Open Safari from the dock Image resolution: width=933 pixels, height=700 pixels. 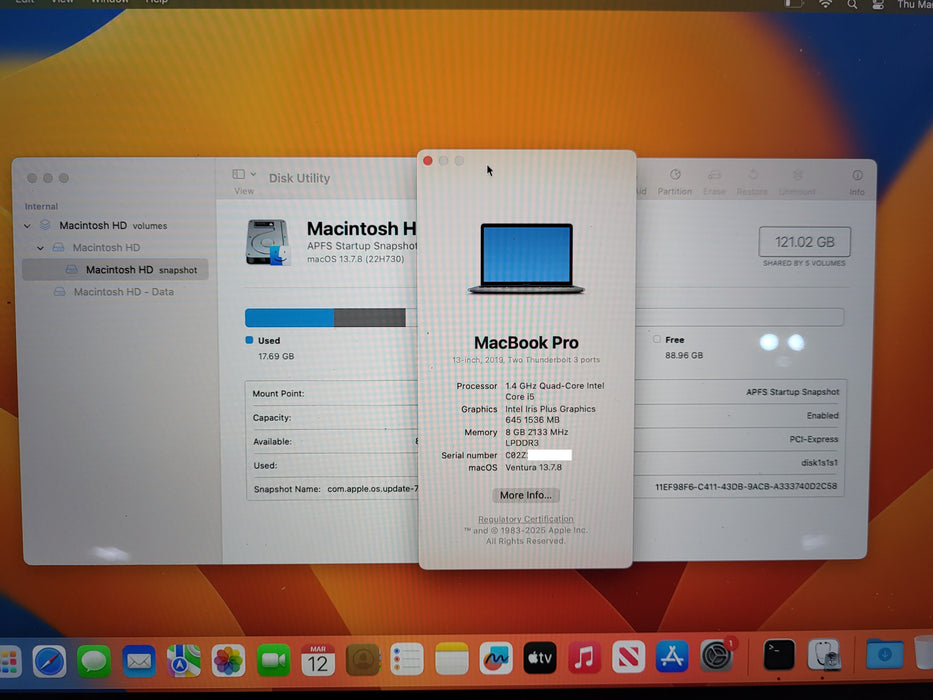49,660
